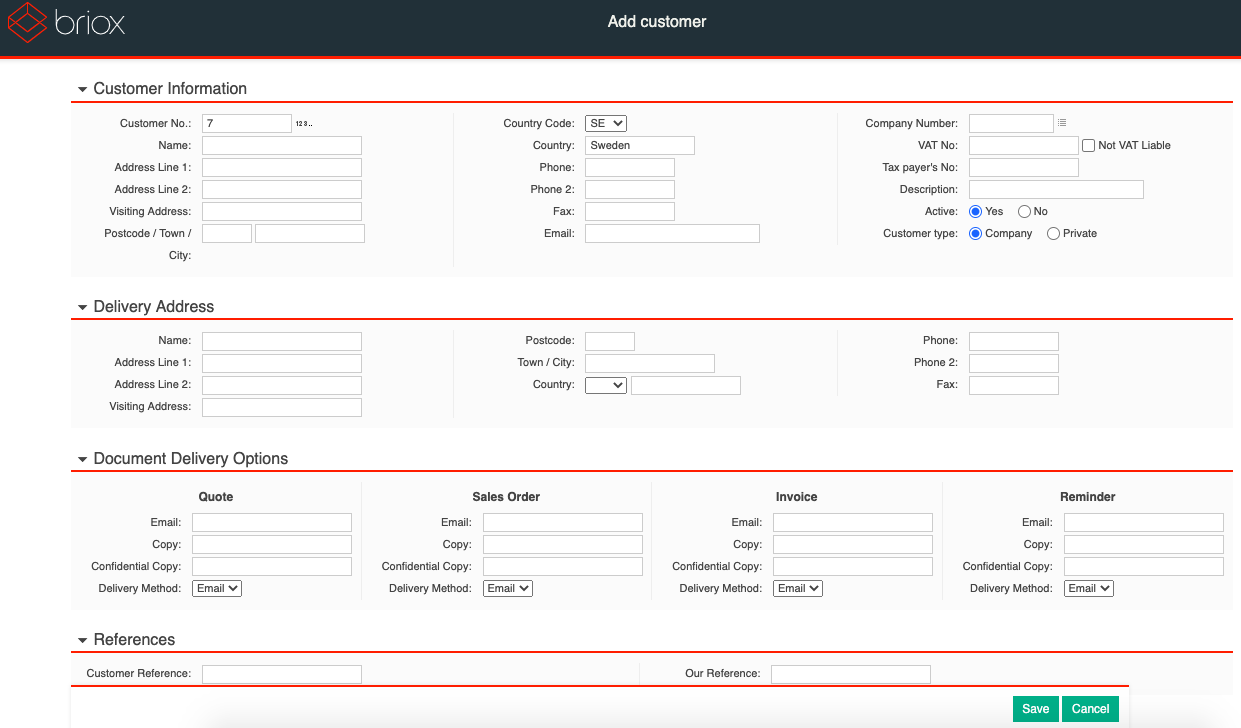Cancel adding the customer
The image size is (1241, 728).
(x=1090, y=709)
